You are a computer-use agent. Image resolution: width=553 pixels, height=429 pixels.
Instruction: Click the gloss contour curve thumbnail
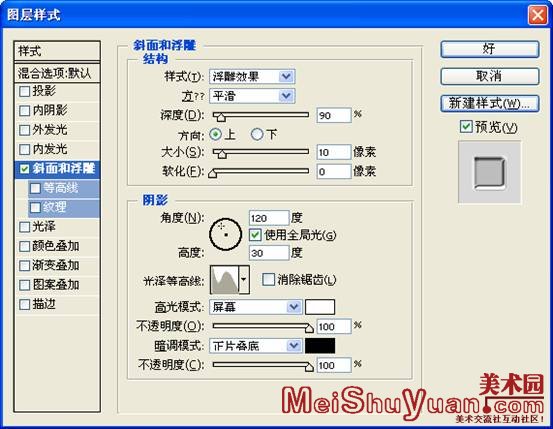click(x=225, y=280)
